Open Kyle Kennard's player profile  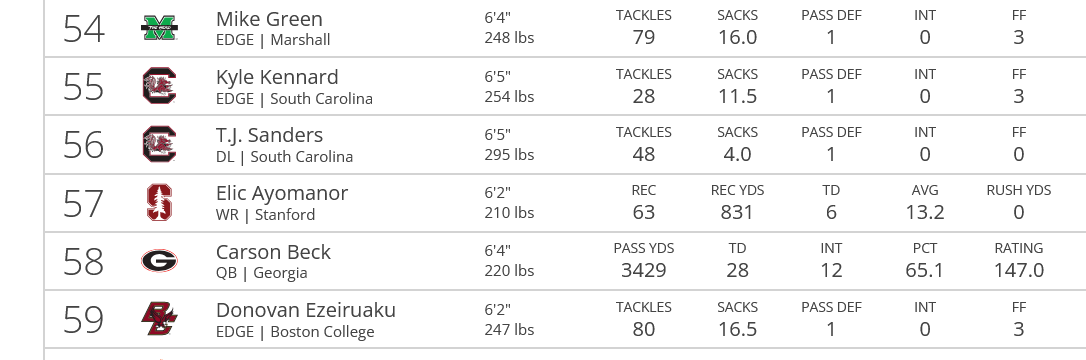coord(277,77)
